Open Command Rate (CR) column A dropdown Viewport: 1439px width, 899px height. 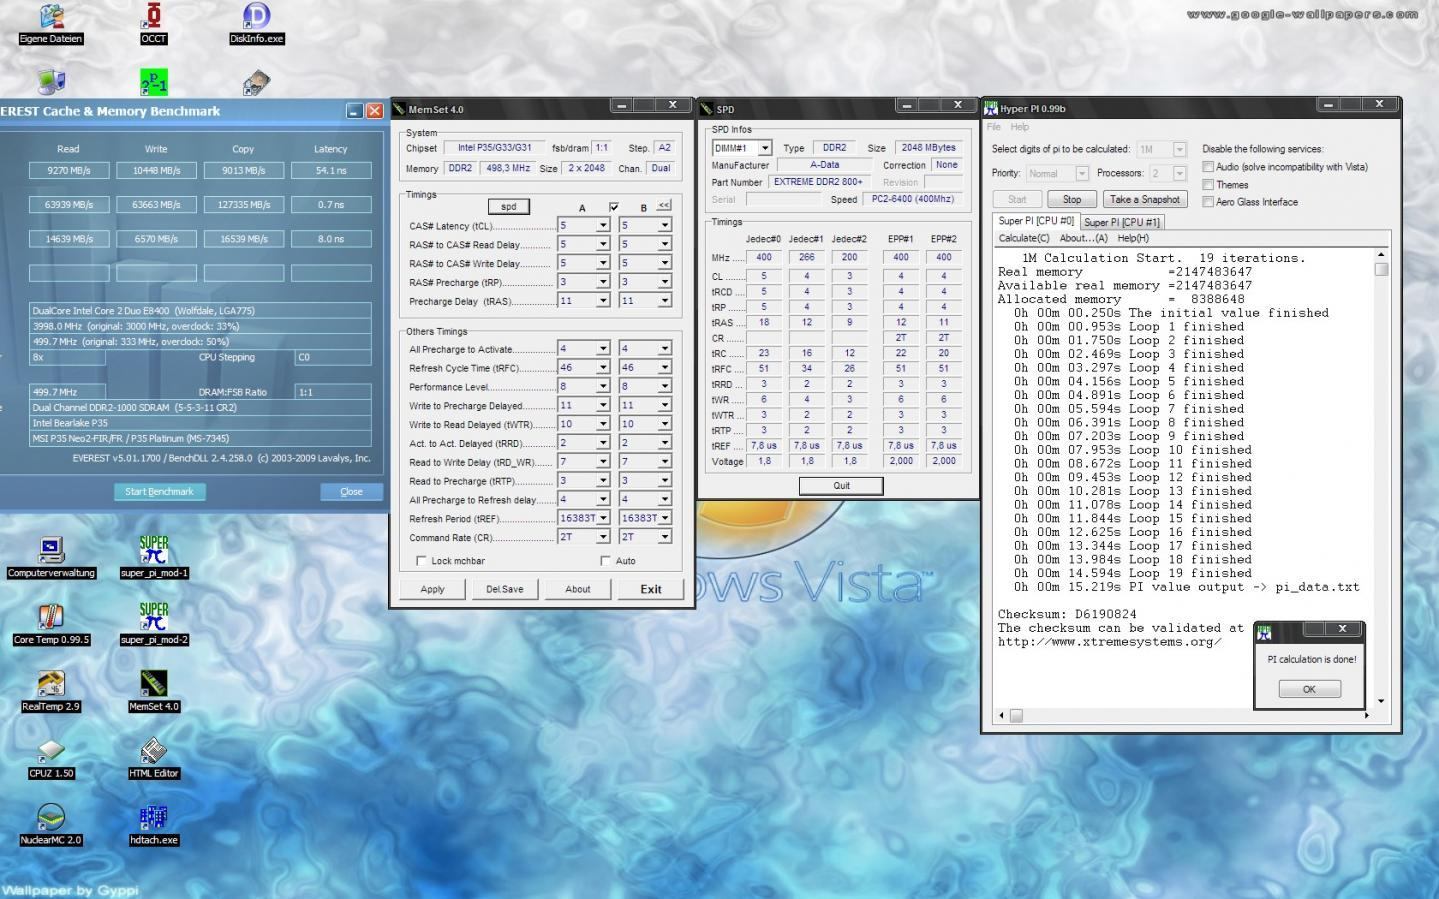point(603,537)
